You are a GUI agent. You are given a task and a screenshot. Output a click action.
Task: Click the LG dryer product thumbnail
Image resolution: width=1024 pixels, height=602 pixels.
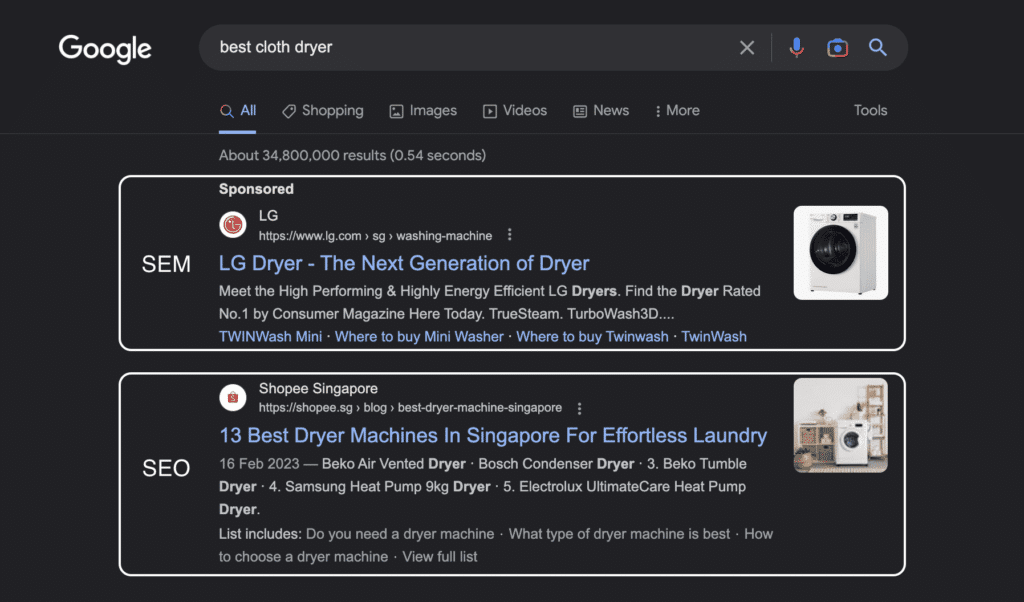tap(840, 252)
